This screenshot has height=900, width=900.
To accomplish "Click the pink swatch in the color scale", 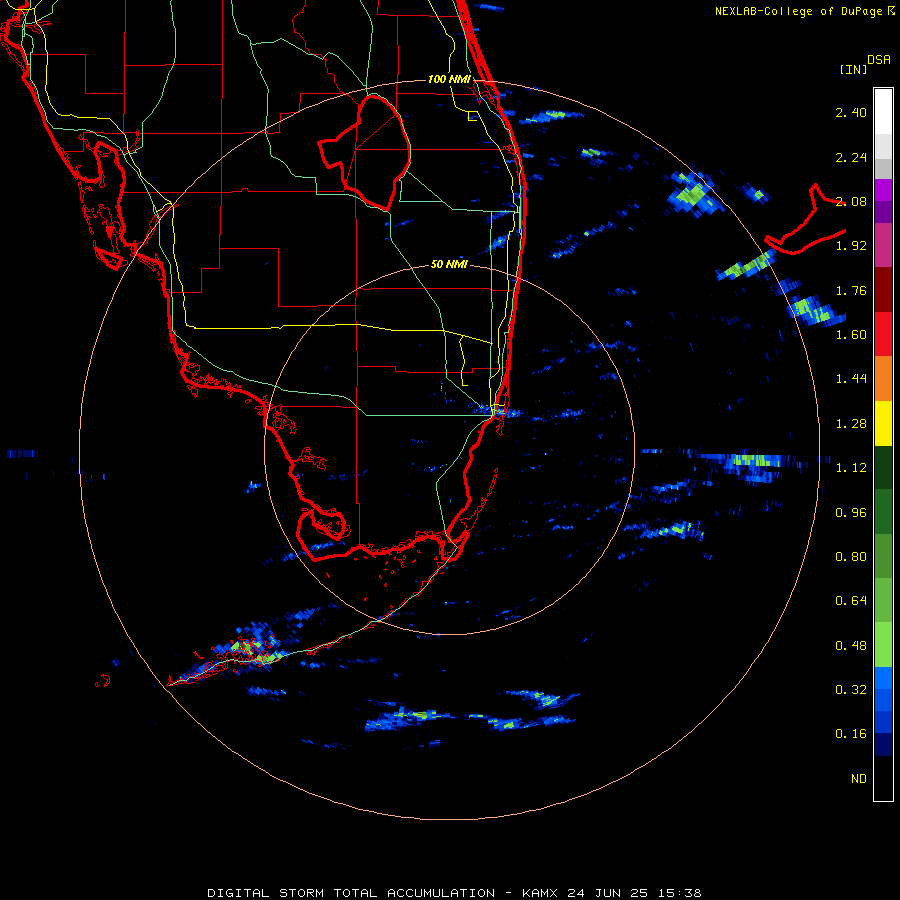I will (x=883, y=245).
